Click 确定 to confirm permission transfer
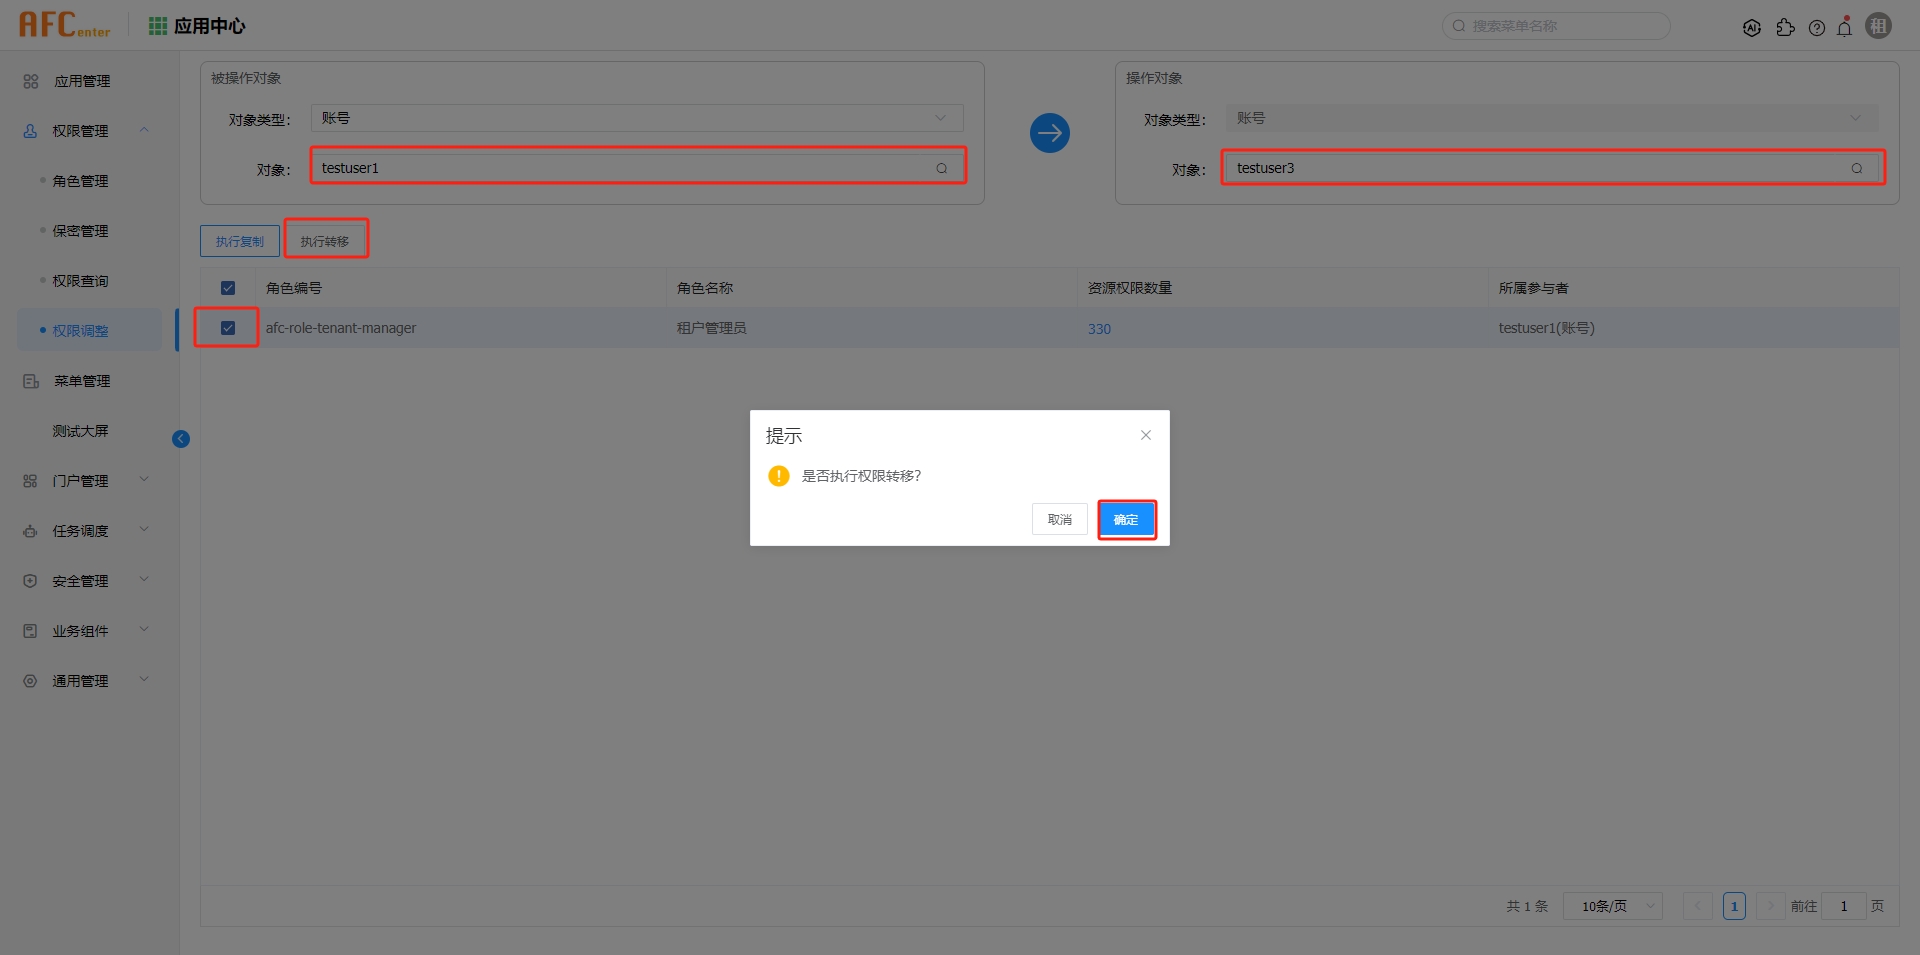The image size is (1920, 955). pyautogui.click(x=1126, y=520)
